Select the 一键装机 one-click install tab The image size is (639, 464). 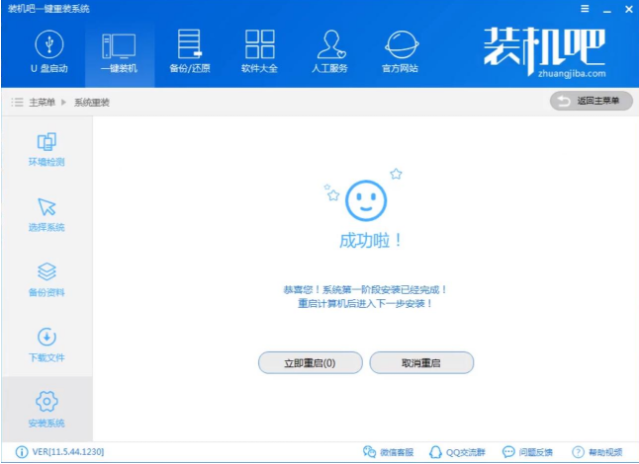tap(119, 52)
